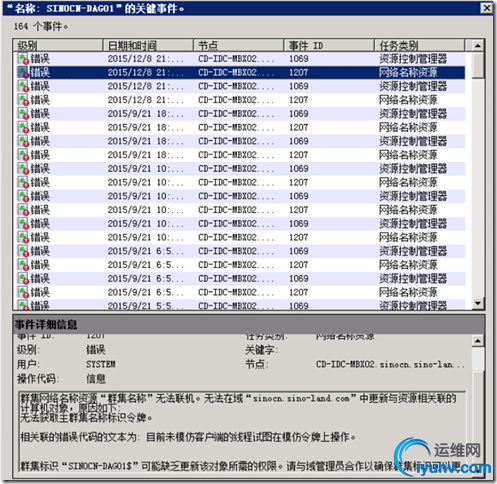497x484 pixels.
Task: Sort events by the 任务类别 column header
Action: 419,45
